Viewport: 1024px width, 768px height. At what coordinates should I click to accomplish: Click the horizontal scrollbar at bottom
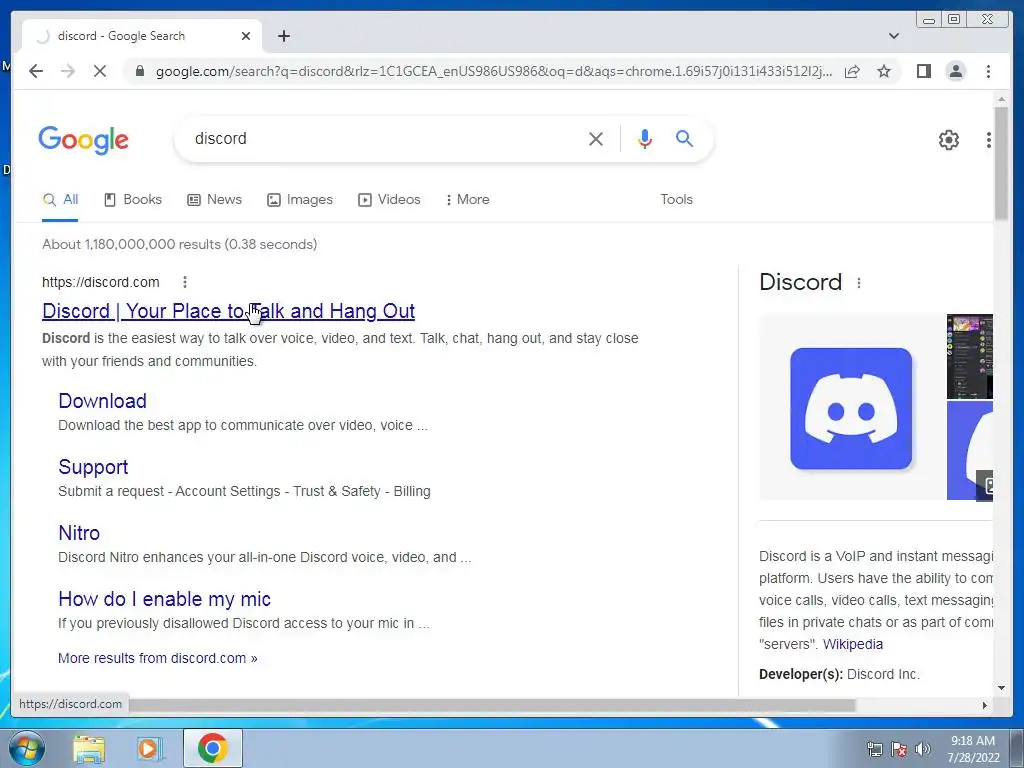[491, 705]
